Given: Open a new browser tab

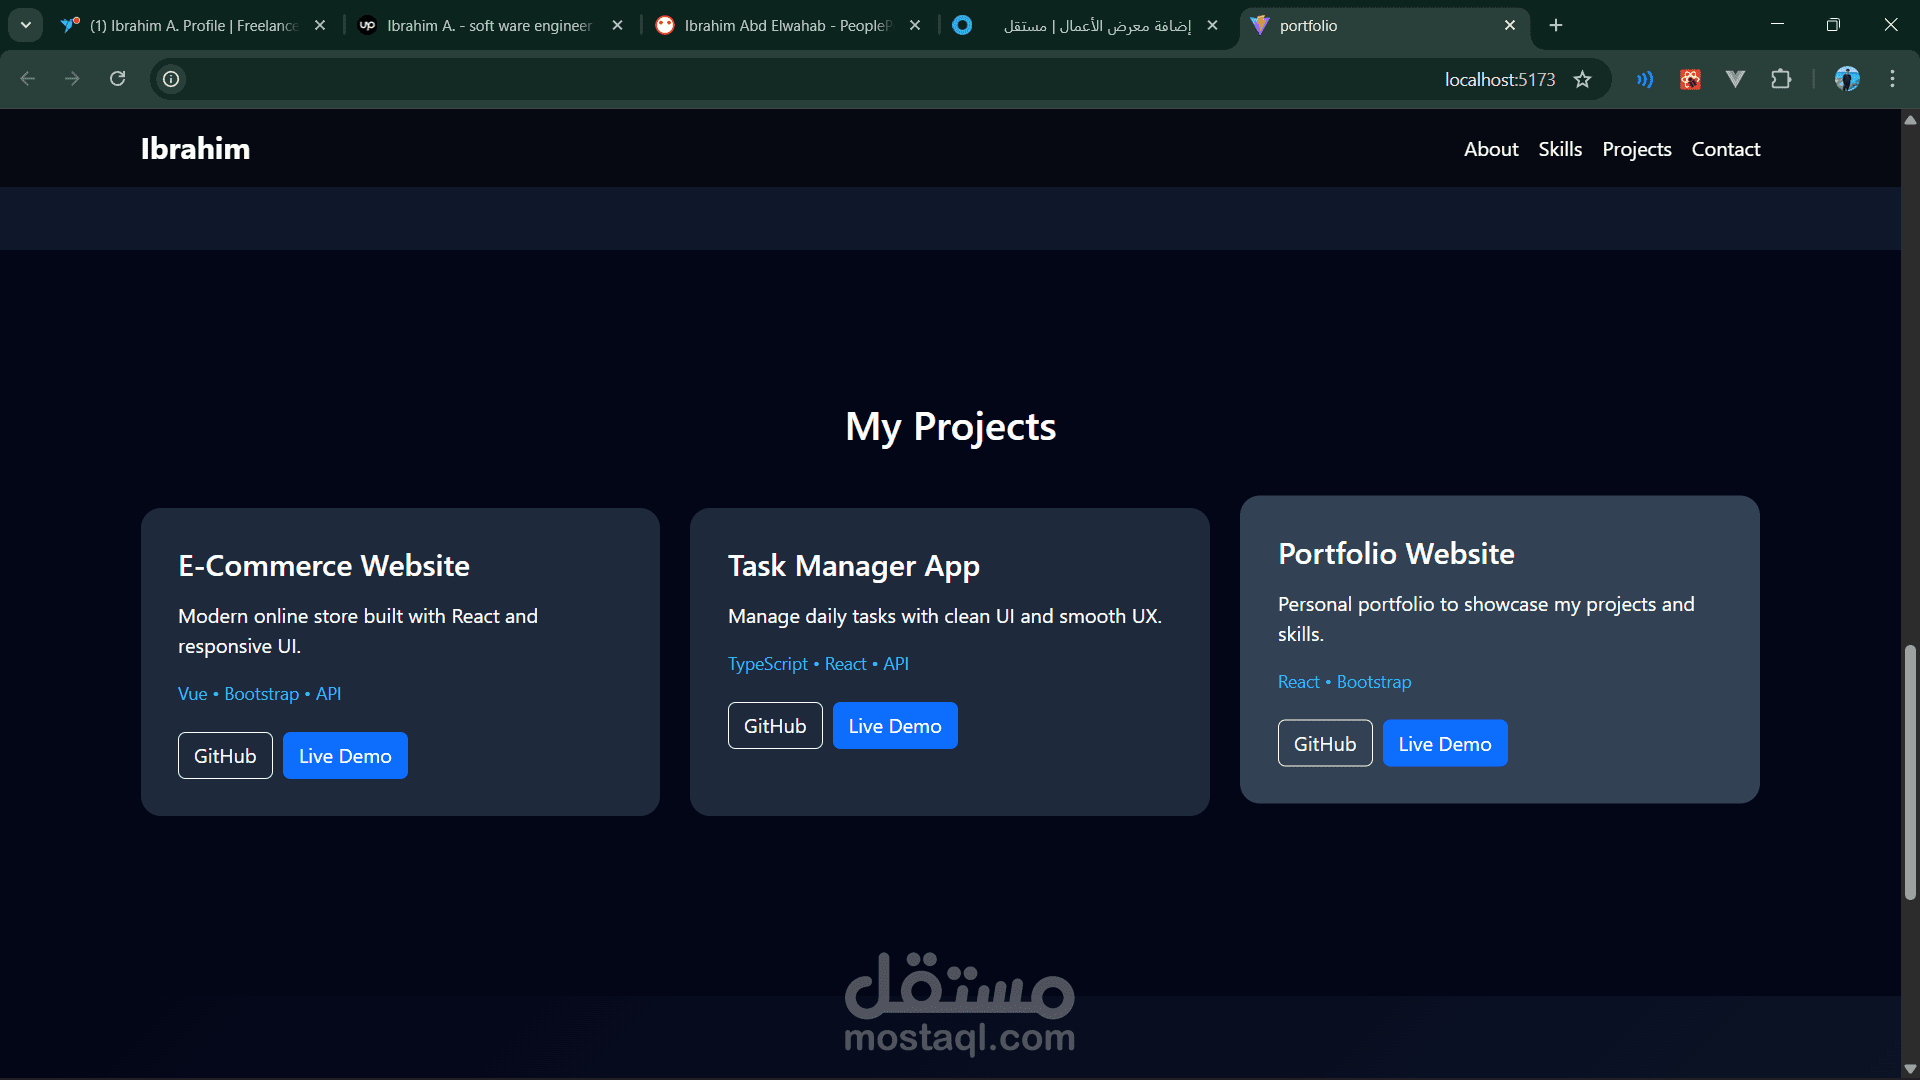Looking at the screenshot, I should [1556, 25].
